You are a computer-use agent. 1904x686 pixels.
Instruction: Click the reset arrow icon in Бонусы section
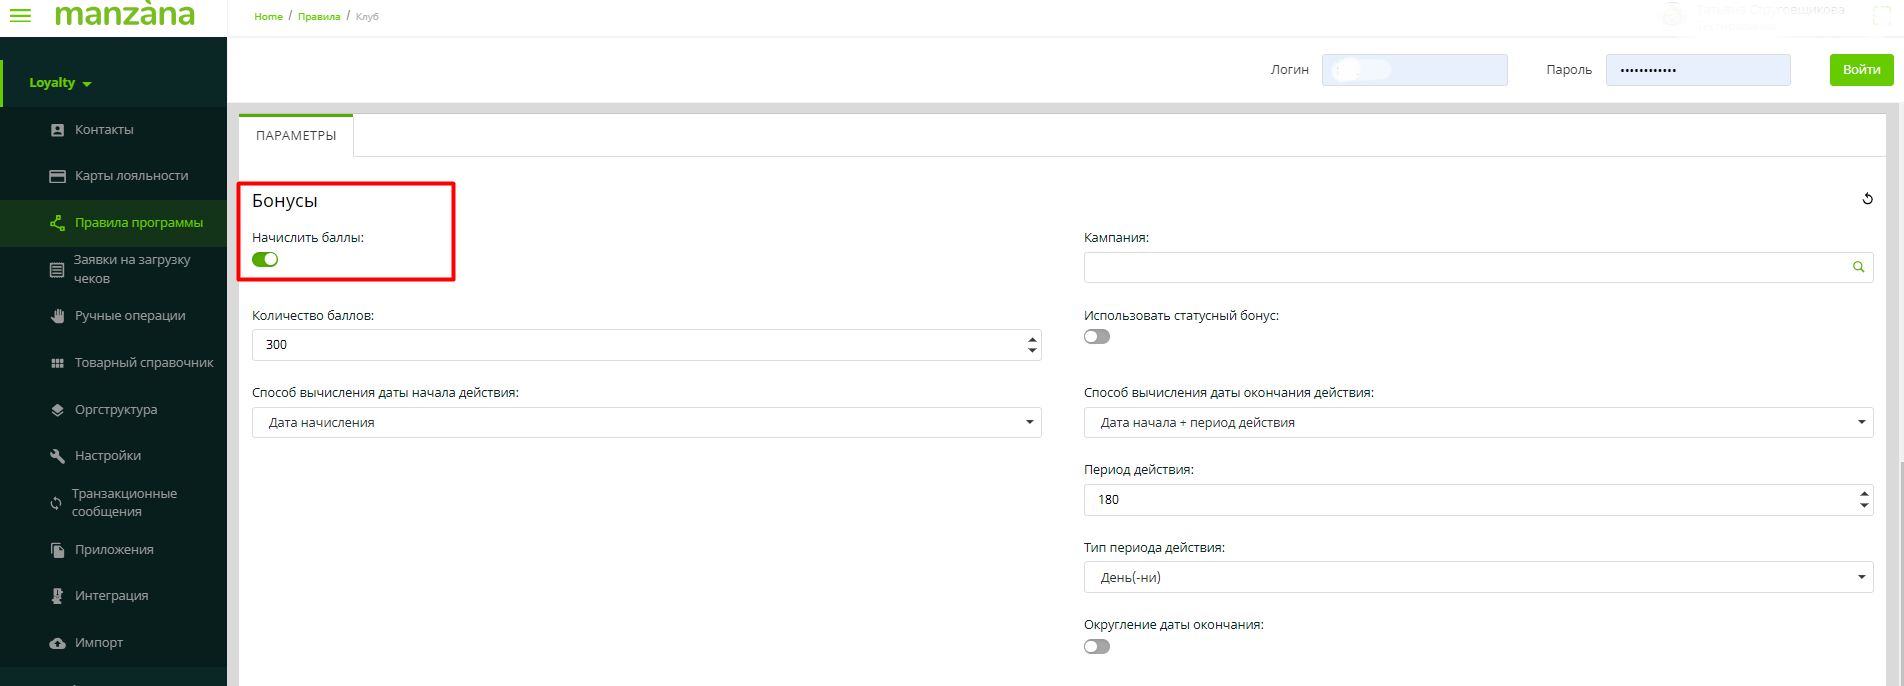(x=1867, y=199)
